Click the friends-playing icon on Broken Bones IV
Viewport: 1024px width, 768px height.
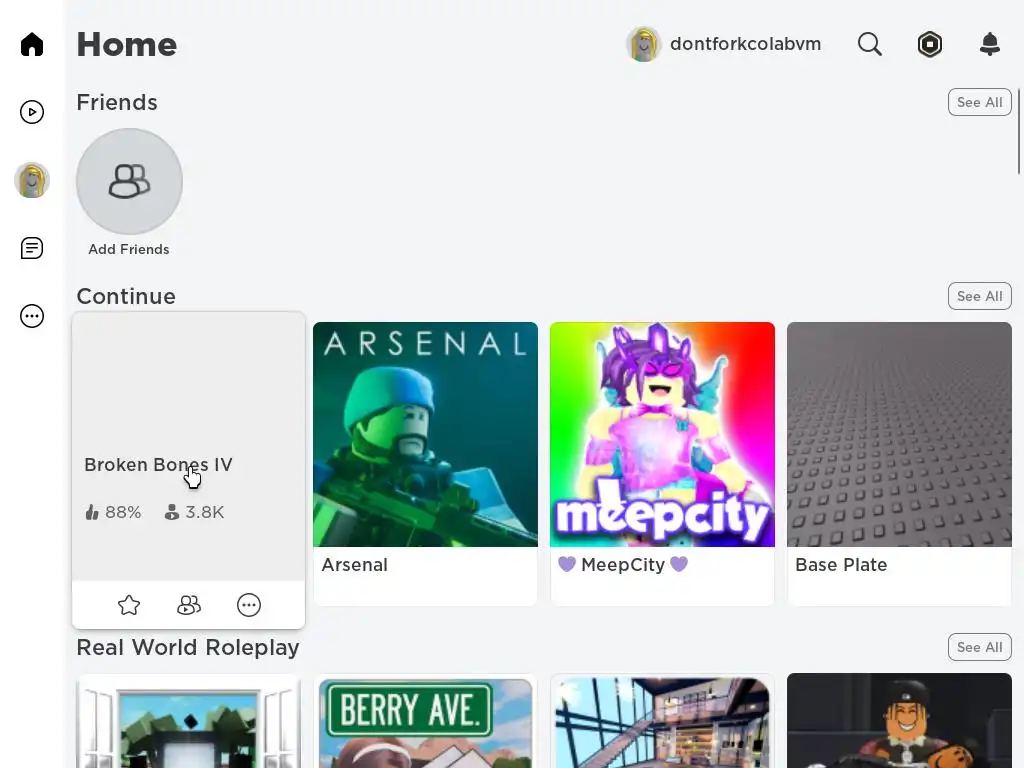pyautogui.click(x=189, y=605)
